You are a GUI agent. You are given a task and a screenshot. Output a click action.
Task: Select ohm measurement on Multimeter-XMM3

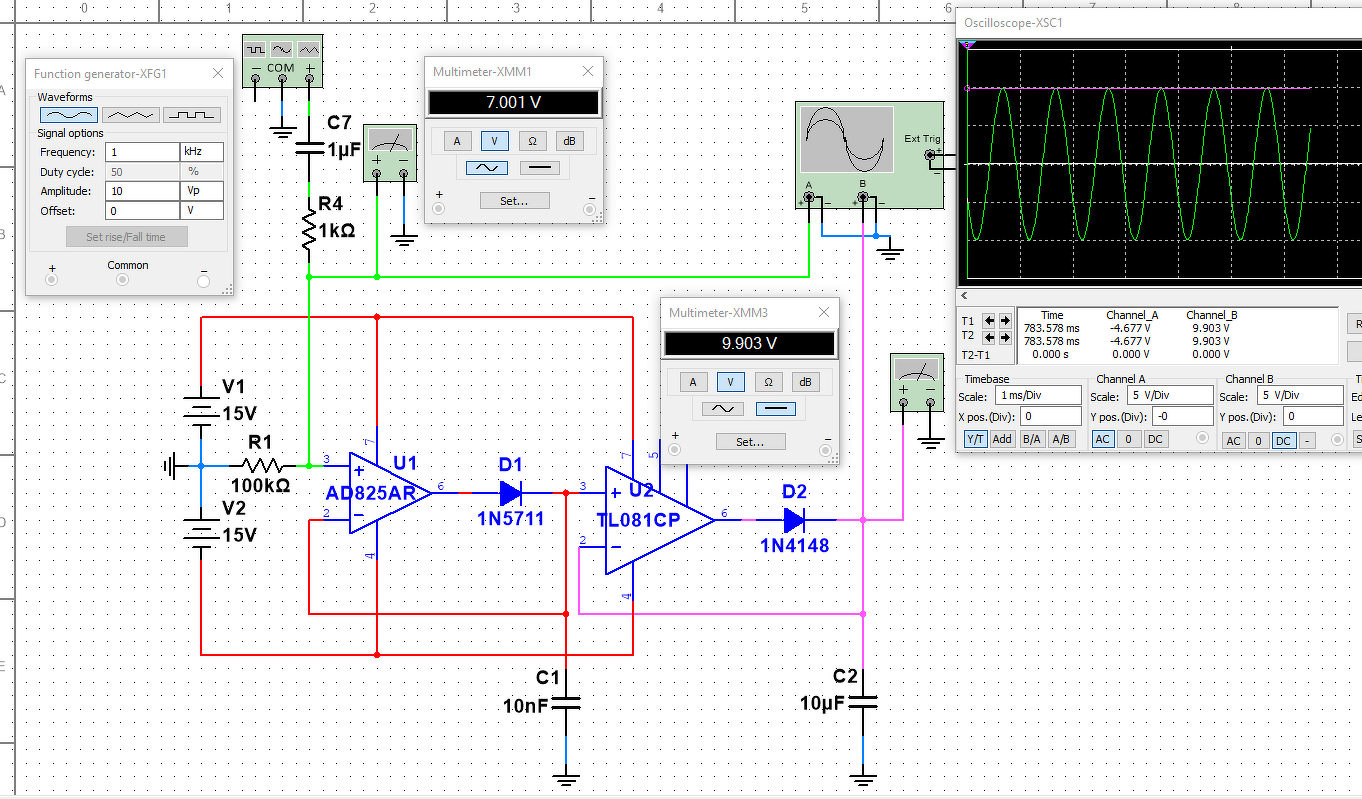(x=768, y=382)
